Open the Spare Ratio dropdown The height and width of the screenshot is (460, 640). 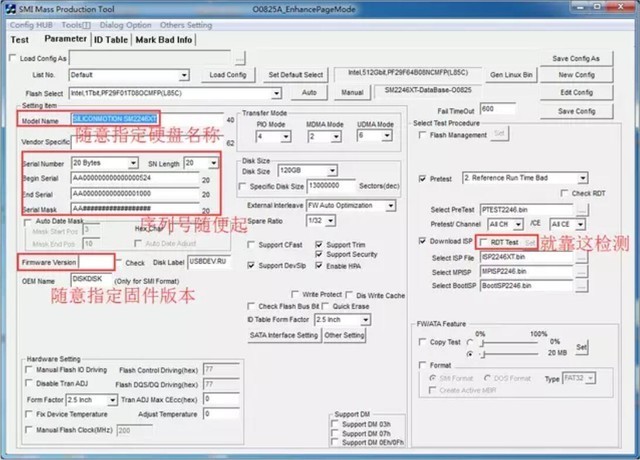tap(331, 221)
